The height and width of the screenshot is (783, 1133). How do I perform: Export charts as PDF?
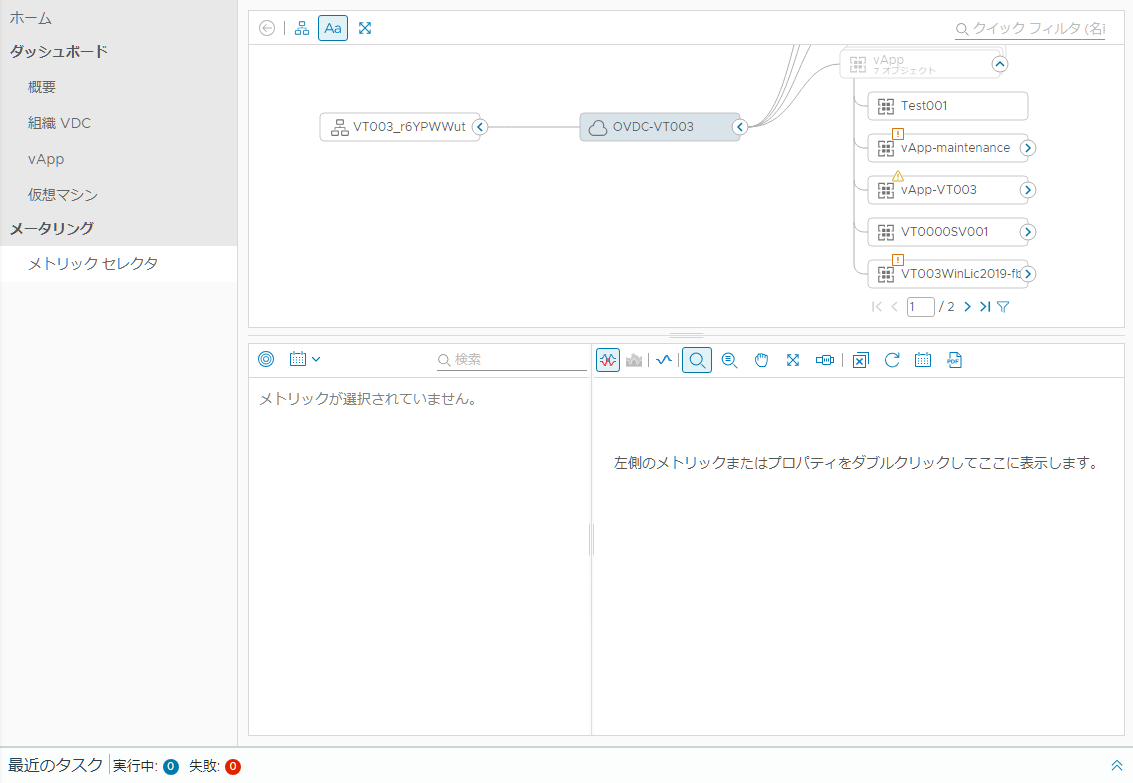point(955,360)
